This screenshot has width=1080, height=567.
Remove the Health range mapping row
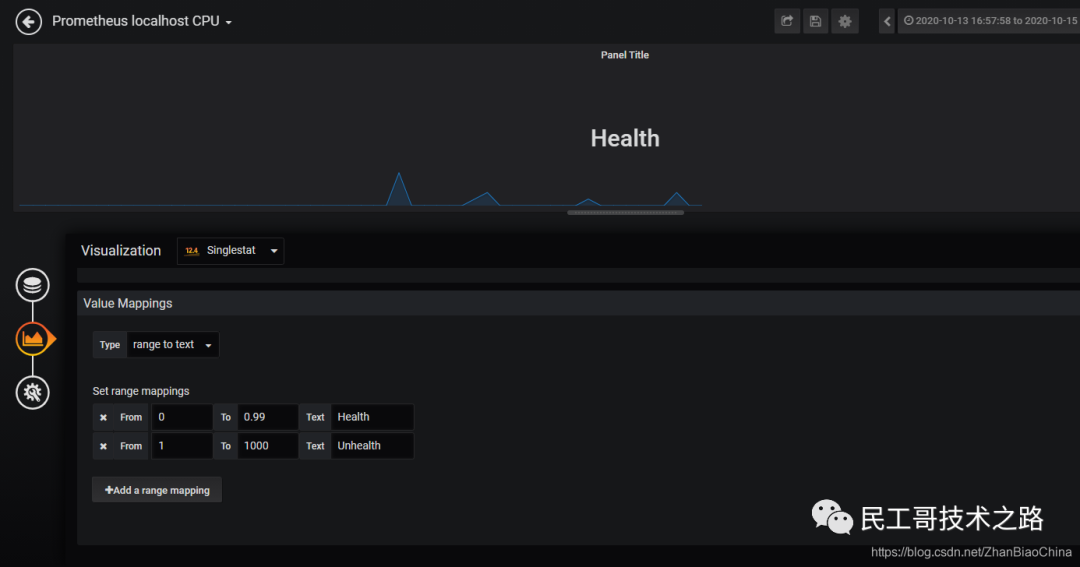point(103,417)
